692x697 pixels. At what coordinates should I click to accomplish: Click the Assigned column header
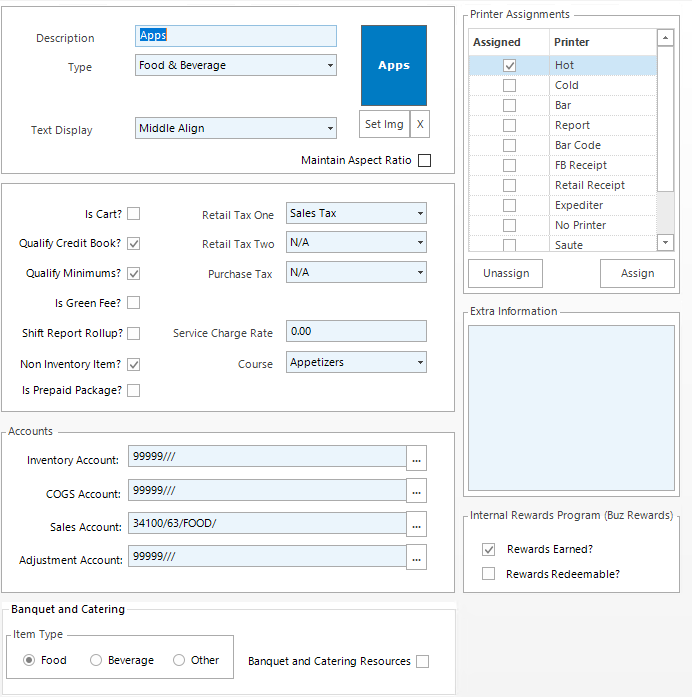tap(497, 42)
